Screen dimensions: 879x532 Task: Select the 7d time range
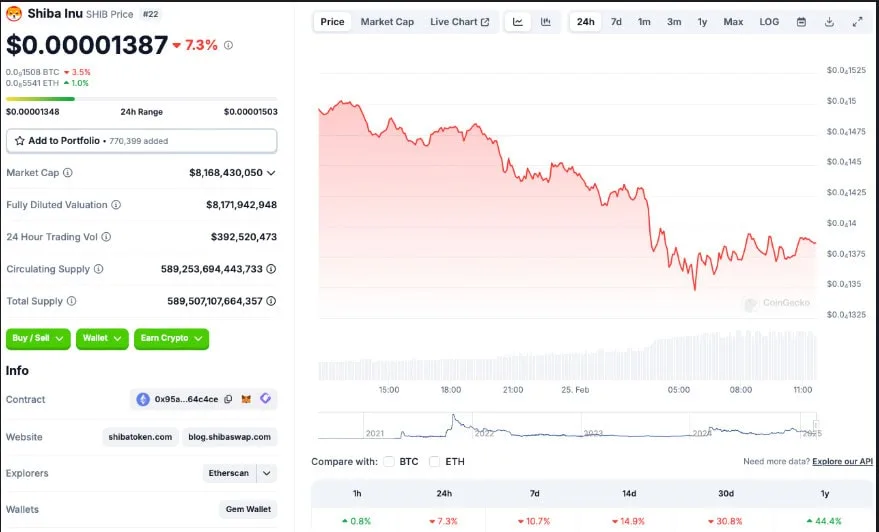click(x=616, y=22)
